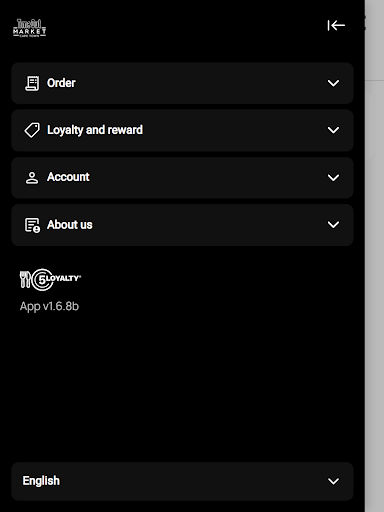Expand the About us chevron
This screenshot has height=512, width=384.
point(333,225)
